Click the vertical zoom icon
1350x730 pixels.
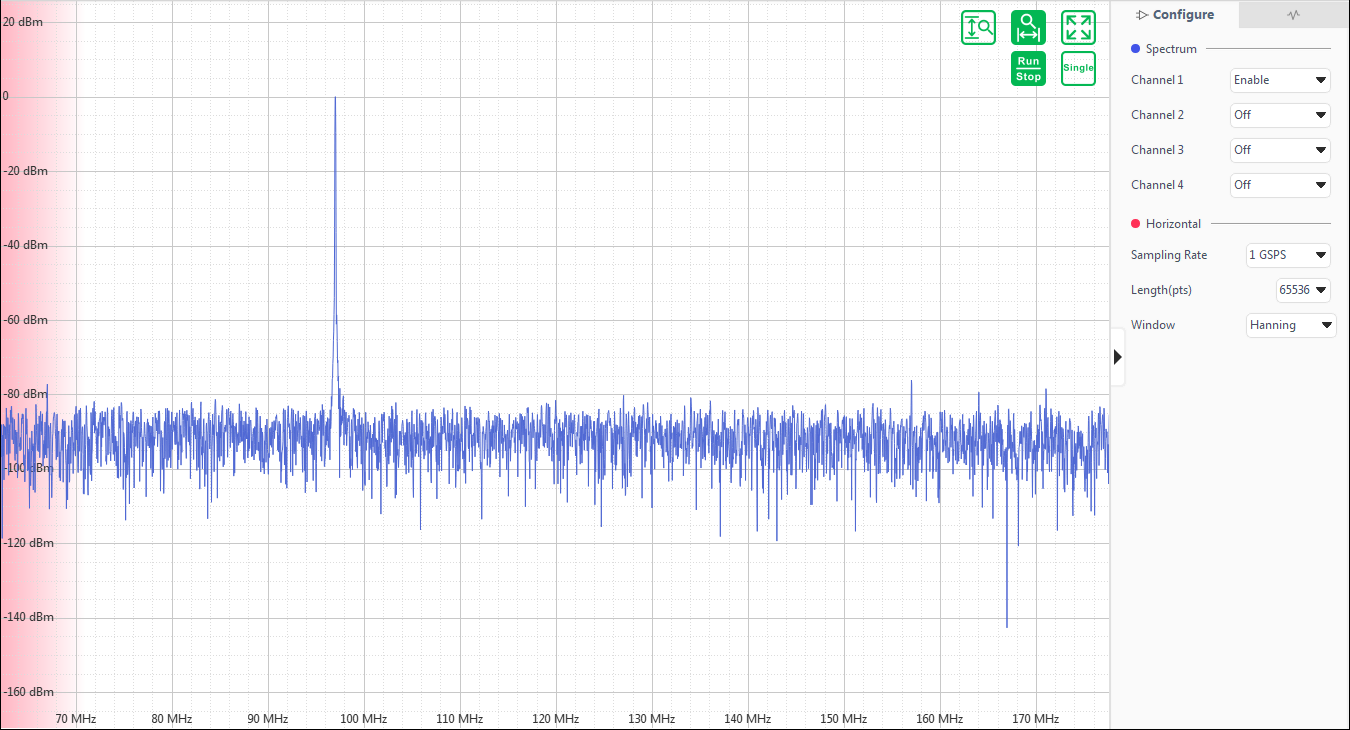pos(978,27)
